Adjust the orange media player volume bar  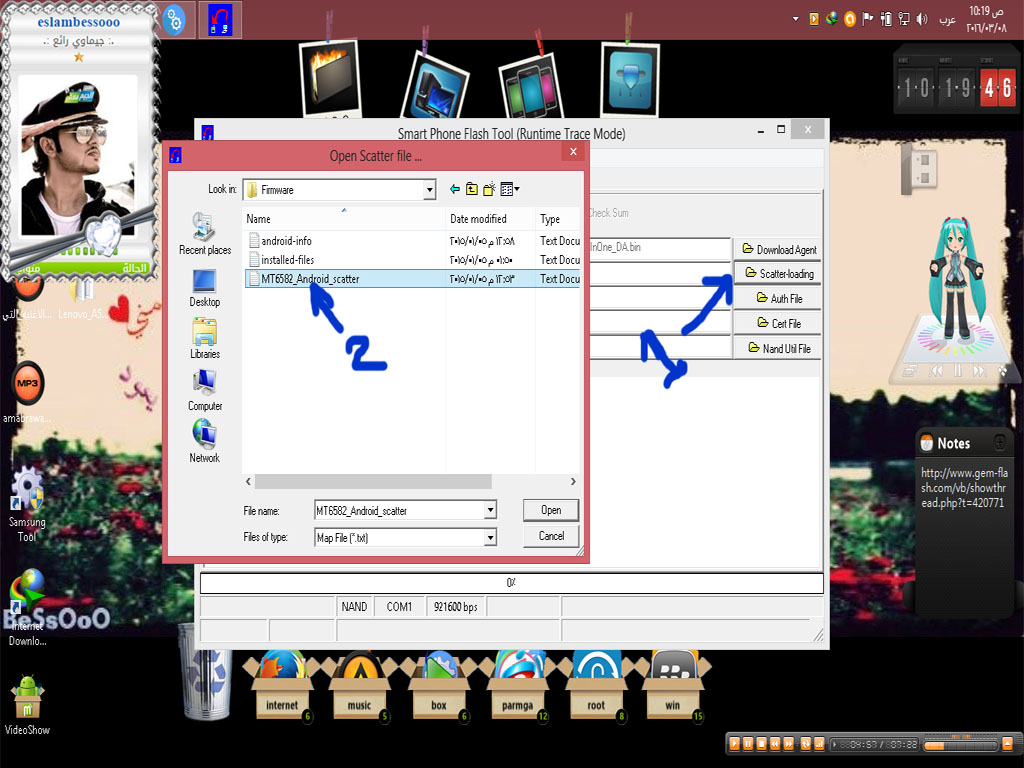coord(961,744)
